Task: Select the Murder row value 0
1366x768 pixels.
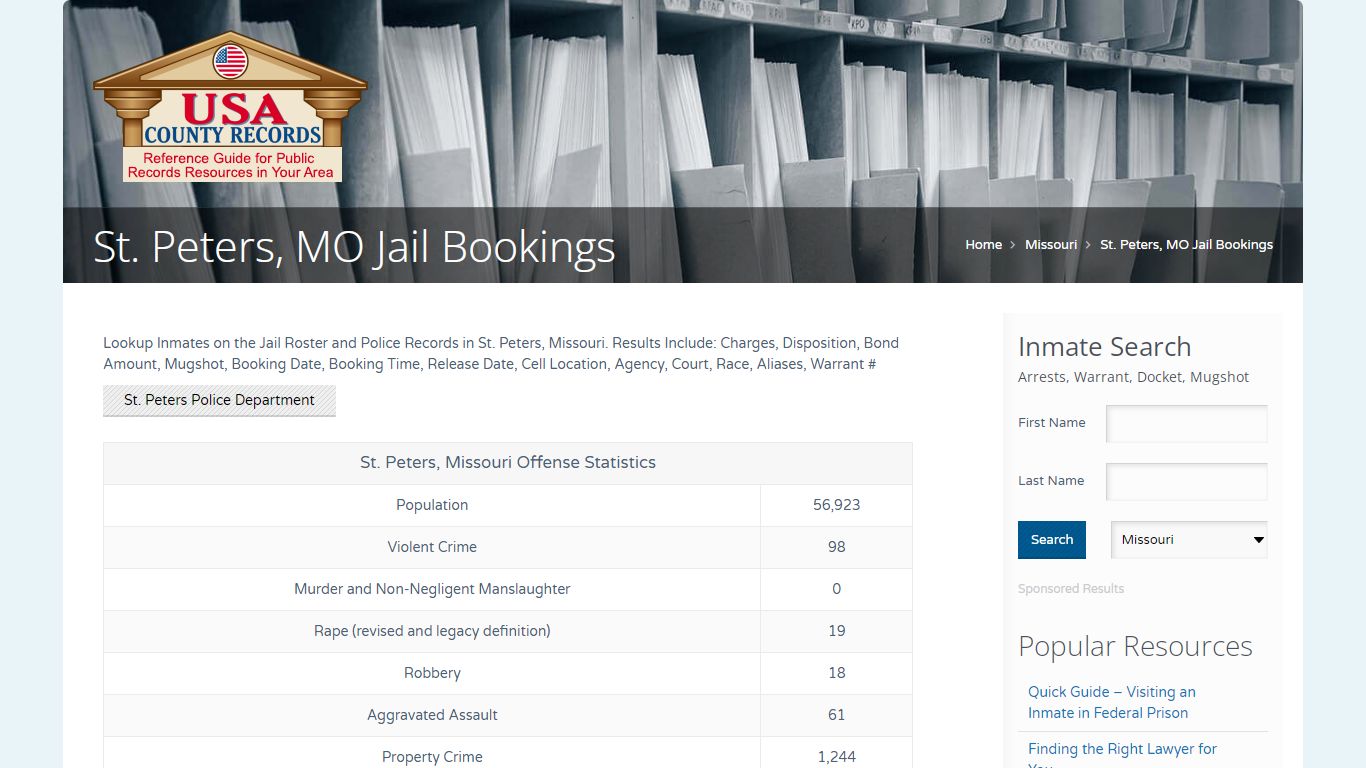Action: point(837,589)
